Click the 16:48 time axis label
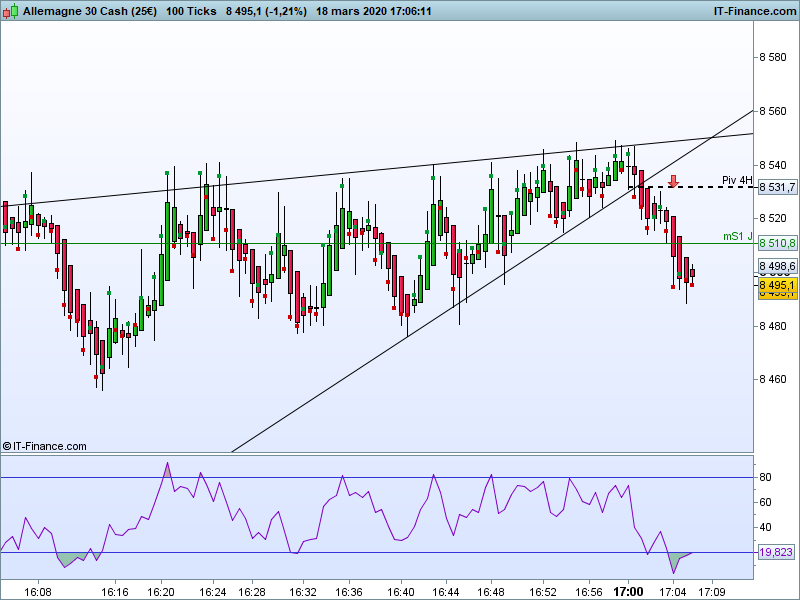The height and width of the screenshot is (600, 800). 491,592
